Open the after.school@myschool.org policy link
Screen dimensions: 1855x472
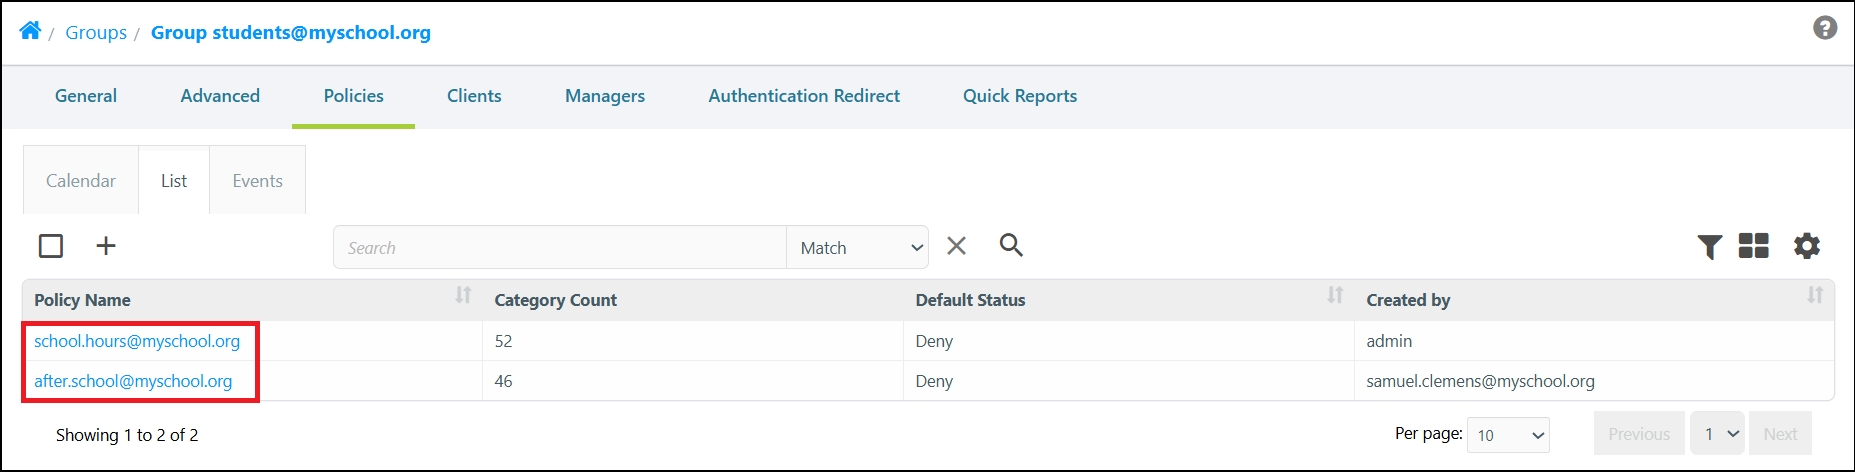(x=133, y=381)
